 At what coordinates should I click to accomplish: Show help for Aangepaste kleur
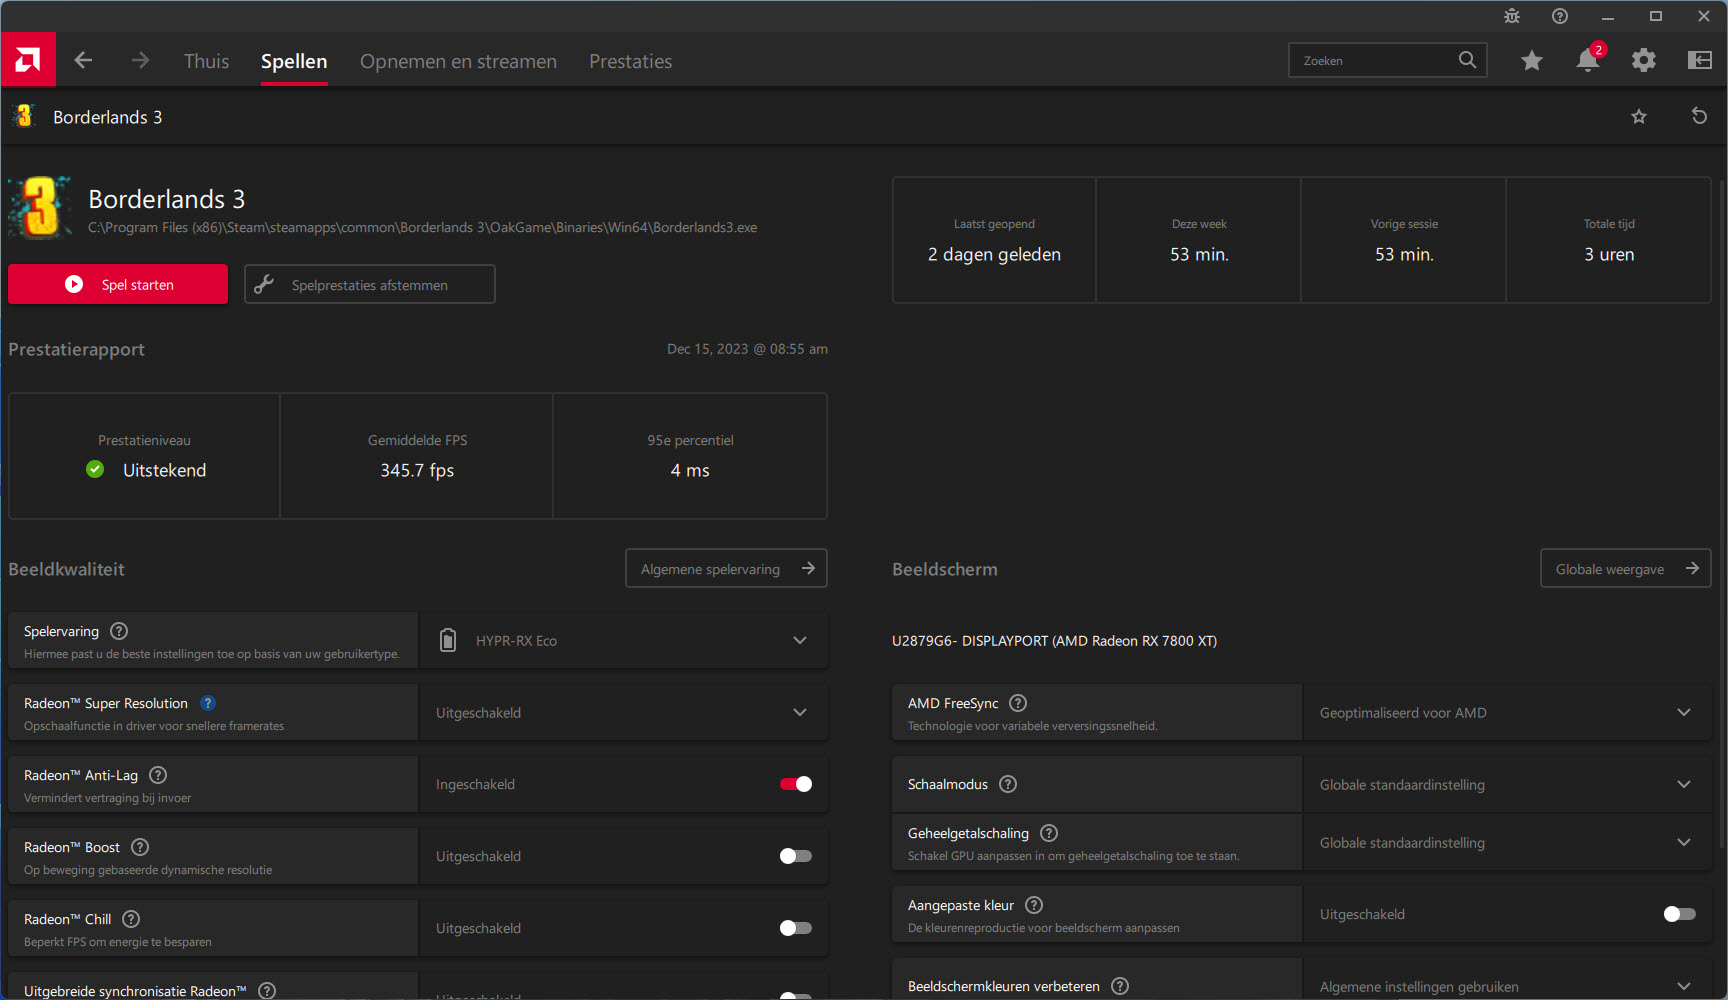click(1034, 905)
